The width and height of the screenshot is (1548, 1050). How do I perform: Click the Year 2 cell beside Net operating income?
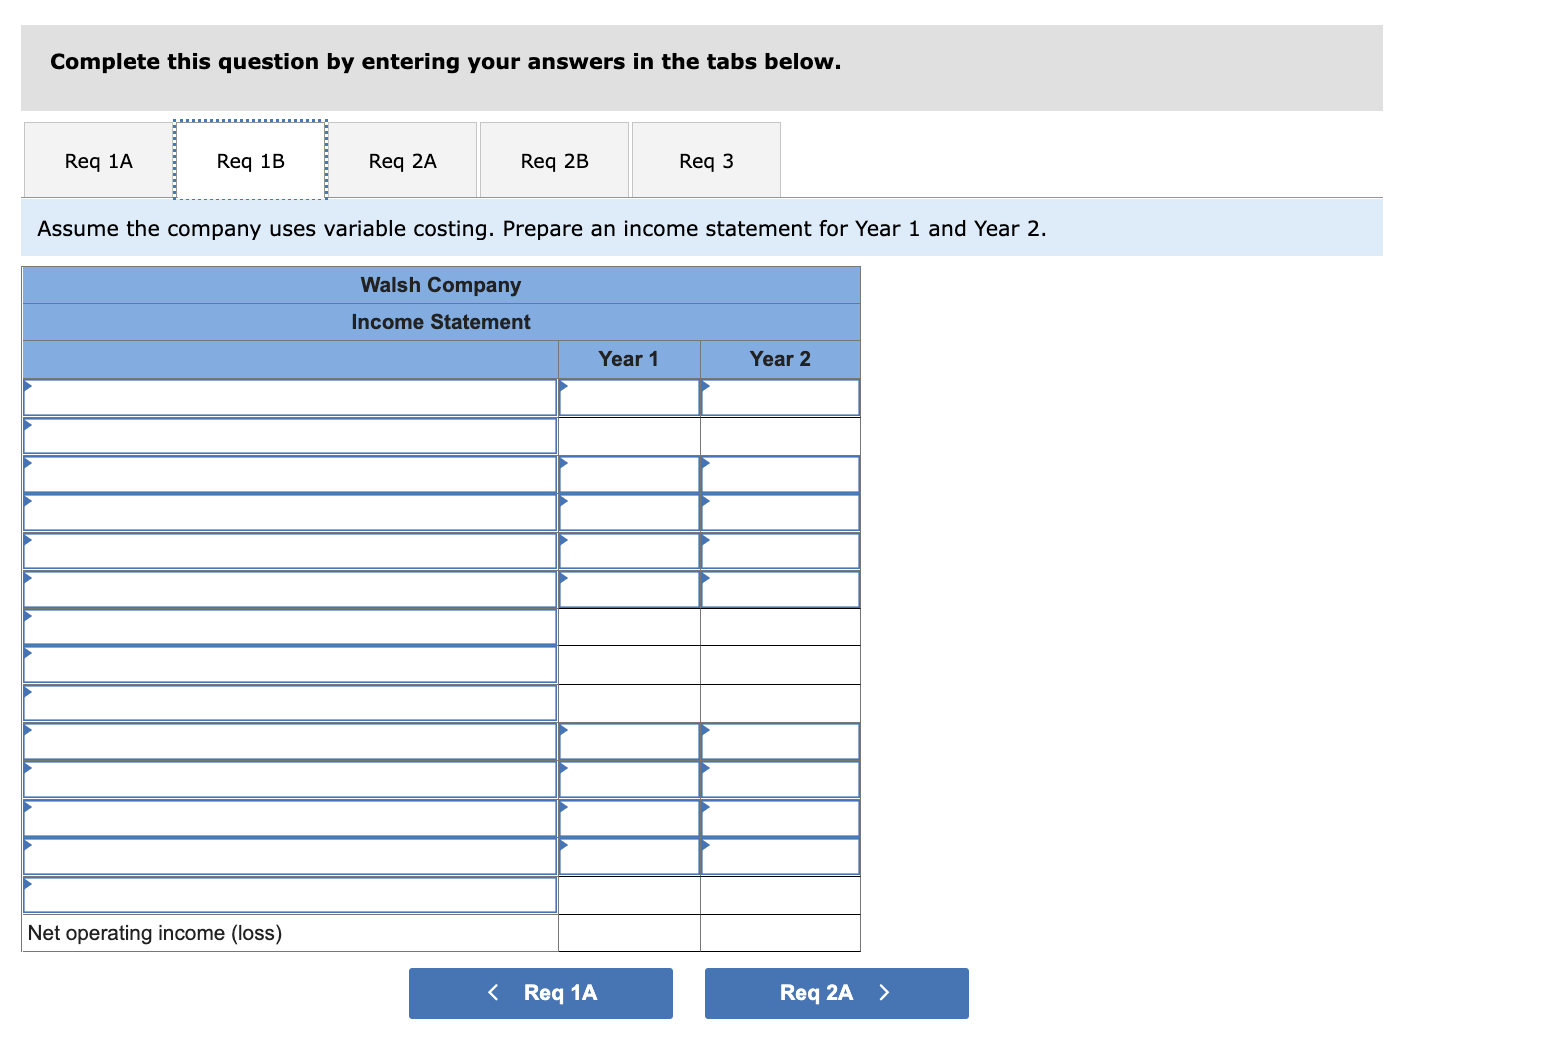click(x=780, y=933)
